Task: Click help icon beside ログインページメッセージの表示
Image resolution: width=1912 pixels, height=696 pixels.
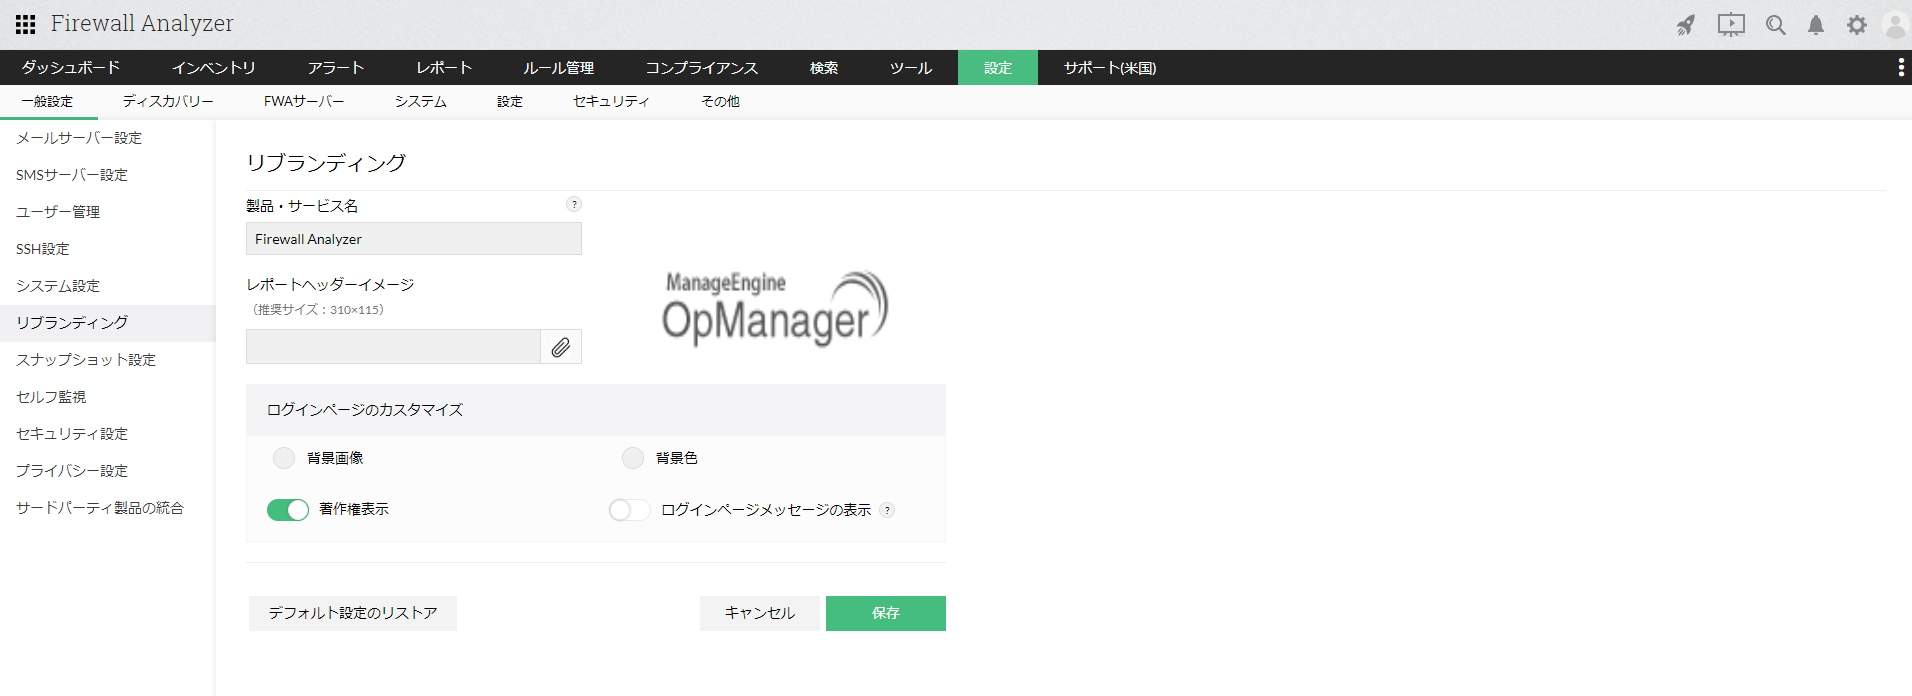Action: click(887, 510)
